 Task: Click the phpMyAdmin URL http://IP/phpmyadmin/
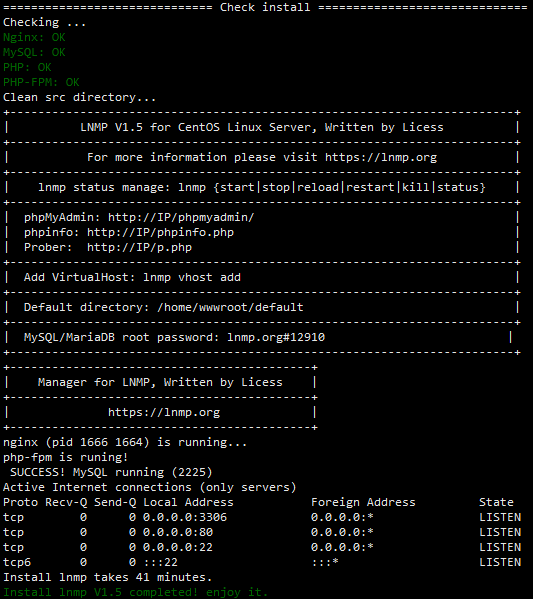(x=181, y=217)
